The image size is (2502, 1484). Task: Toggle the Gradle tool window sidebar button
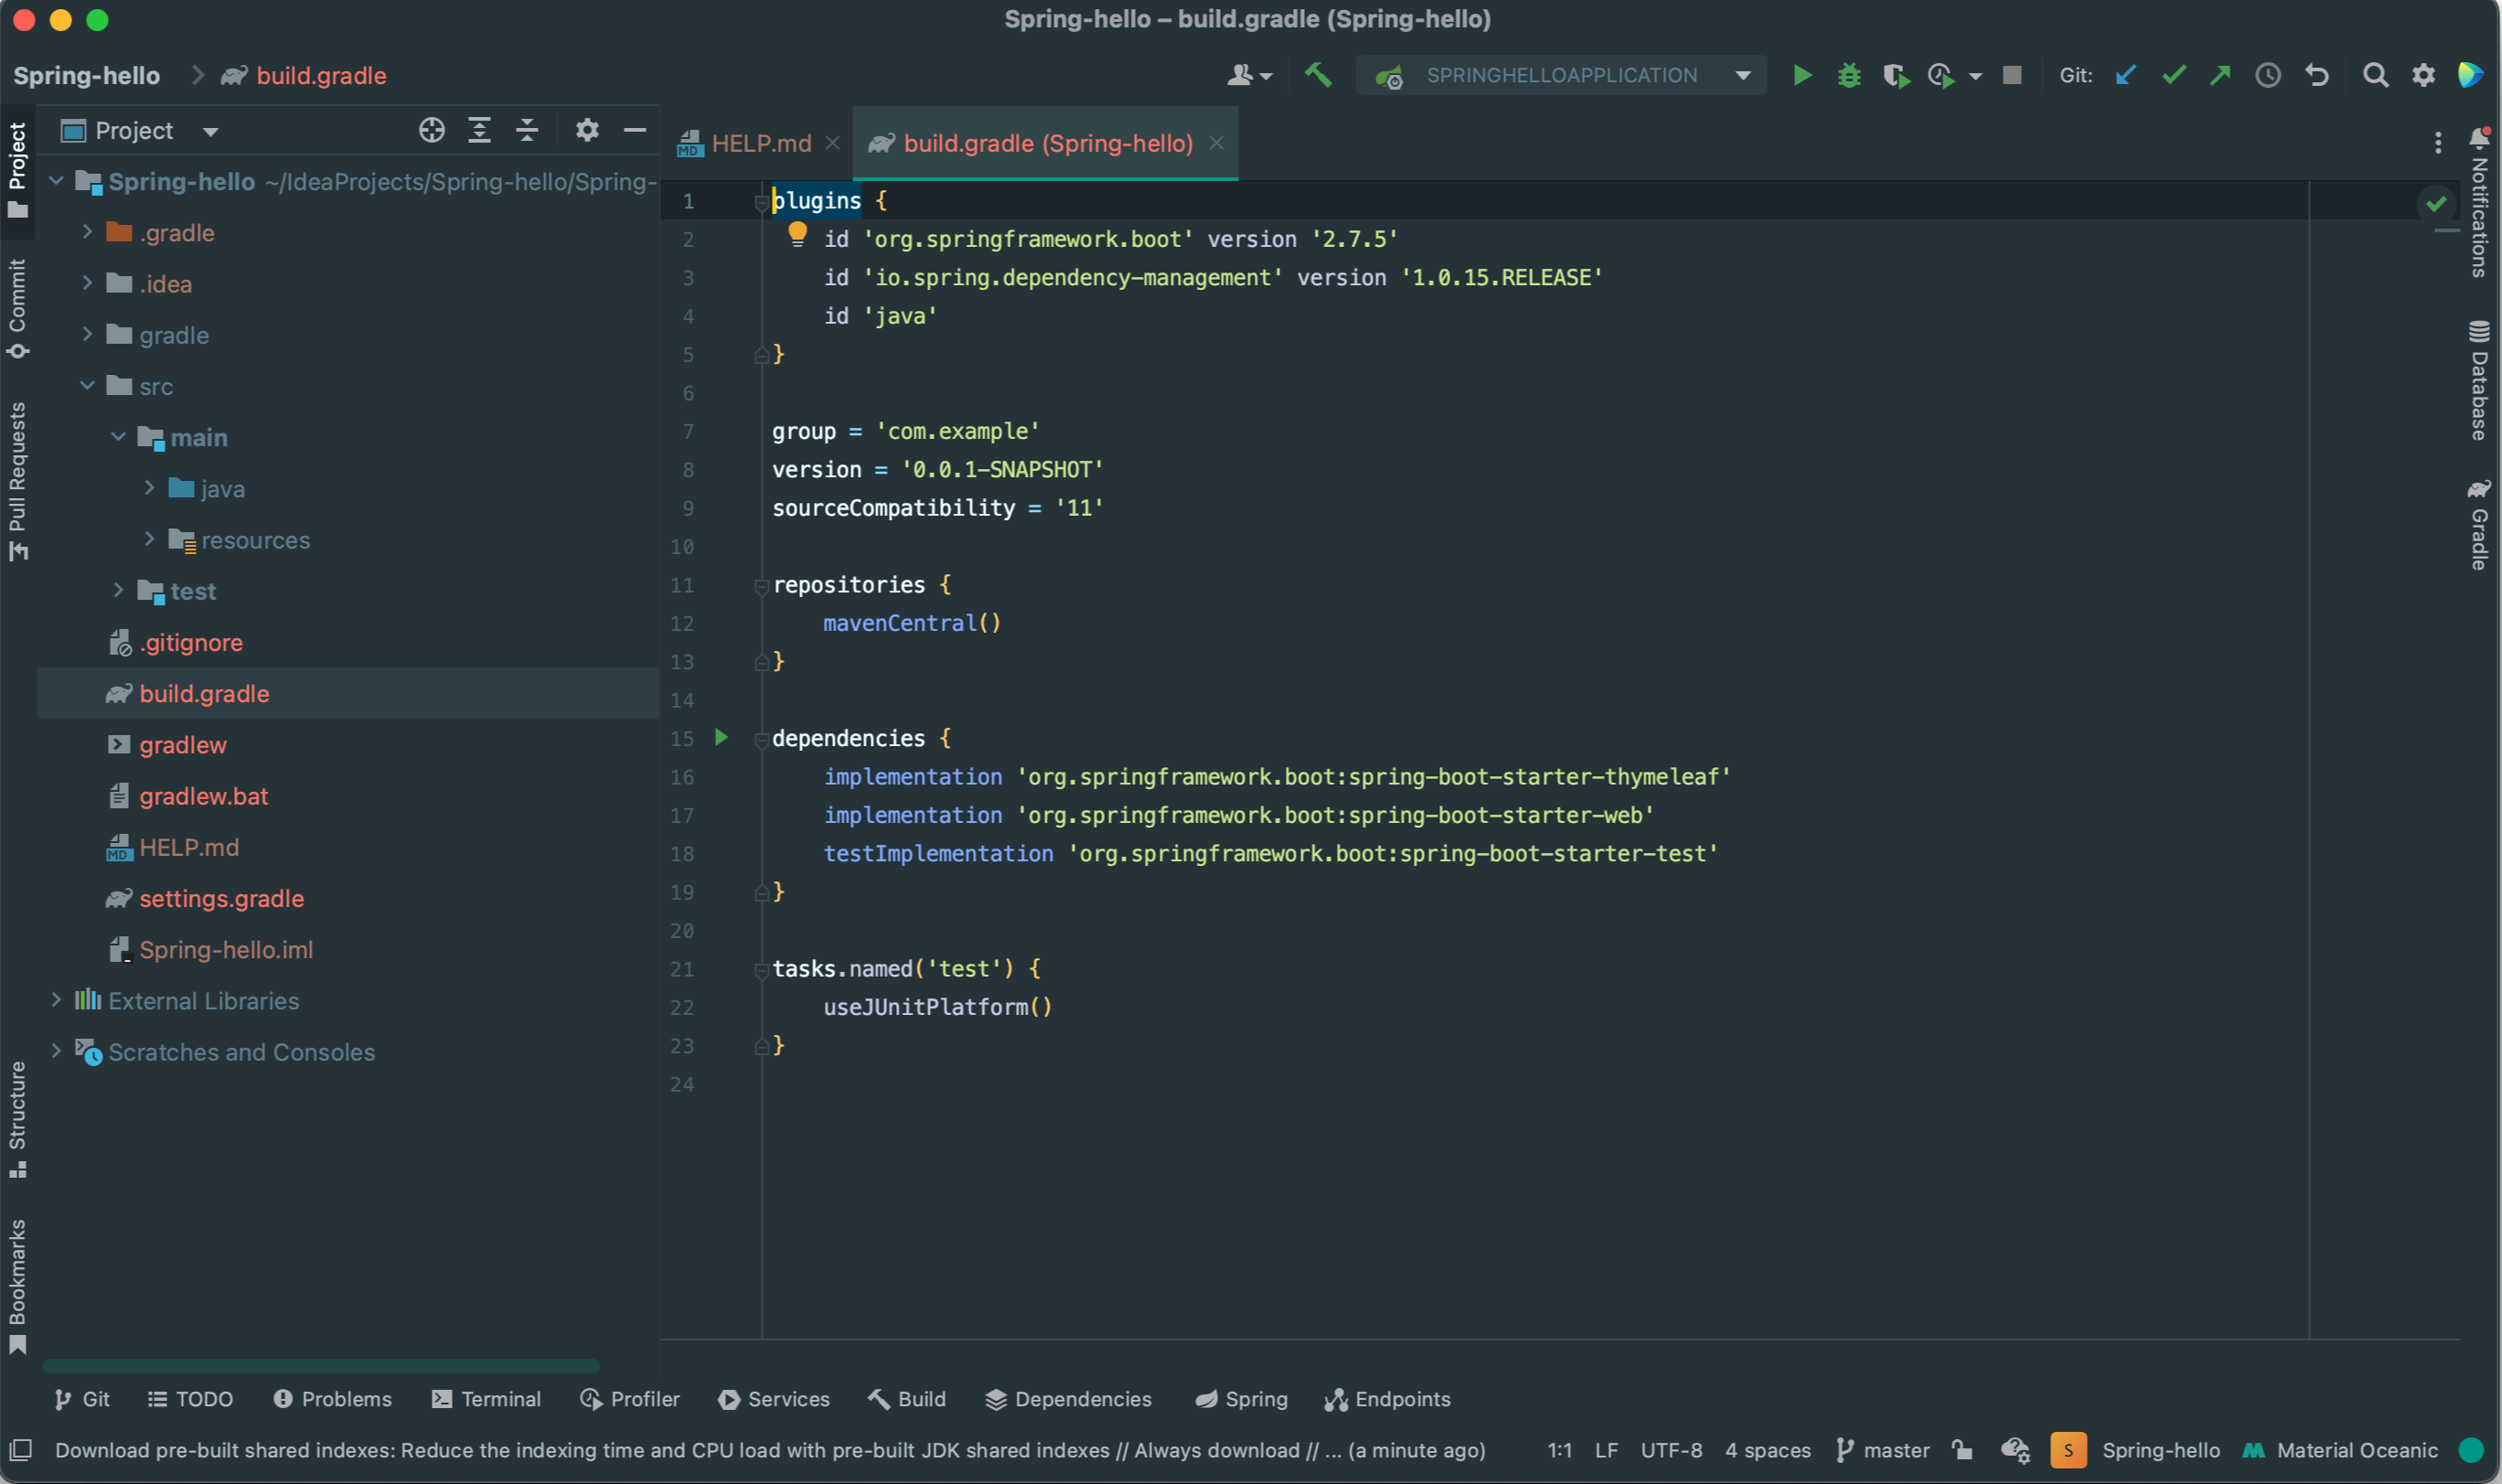click(2479, 525)
